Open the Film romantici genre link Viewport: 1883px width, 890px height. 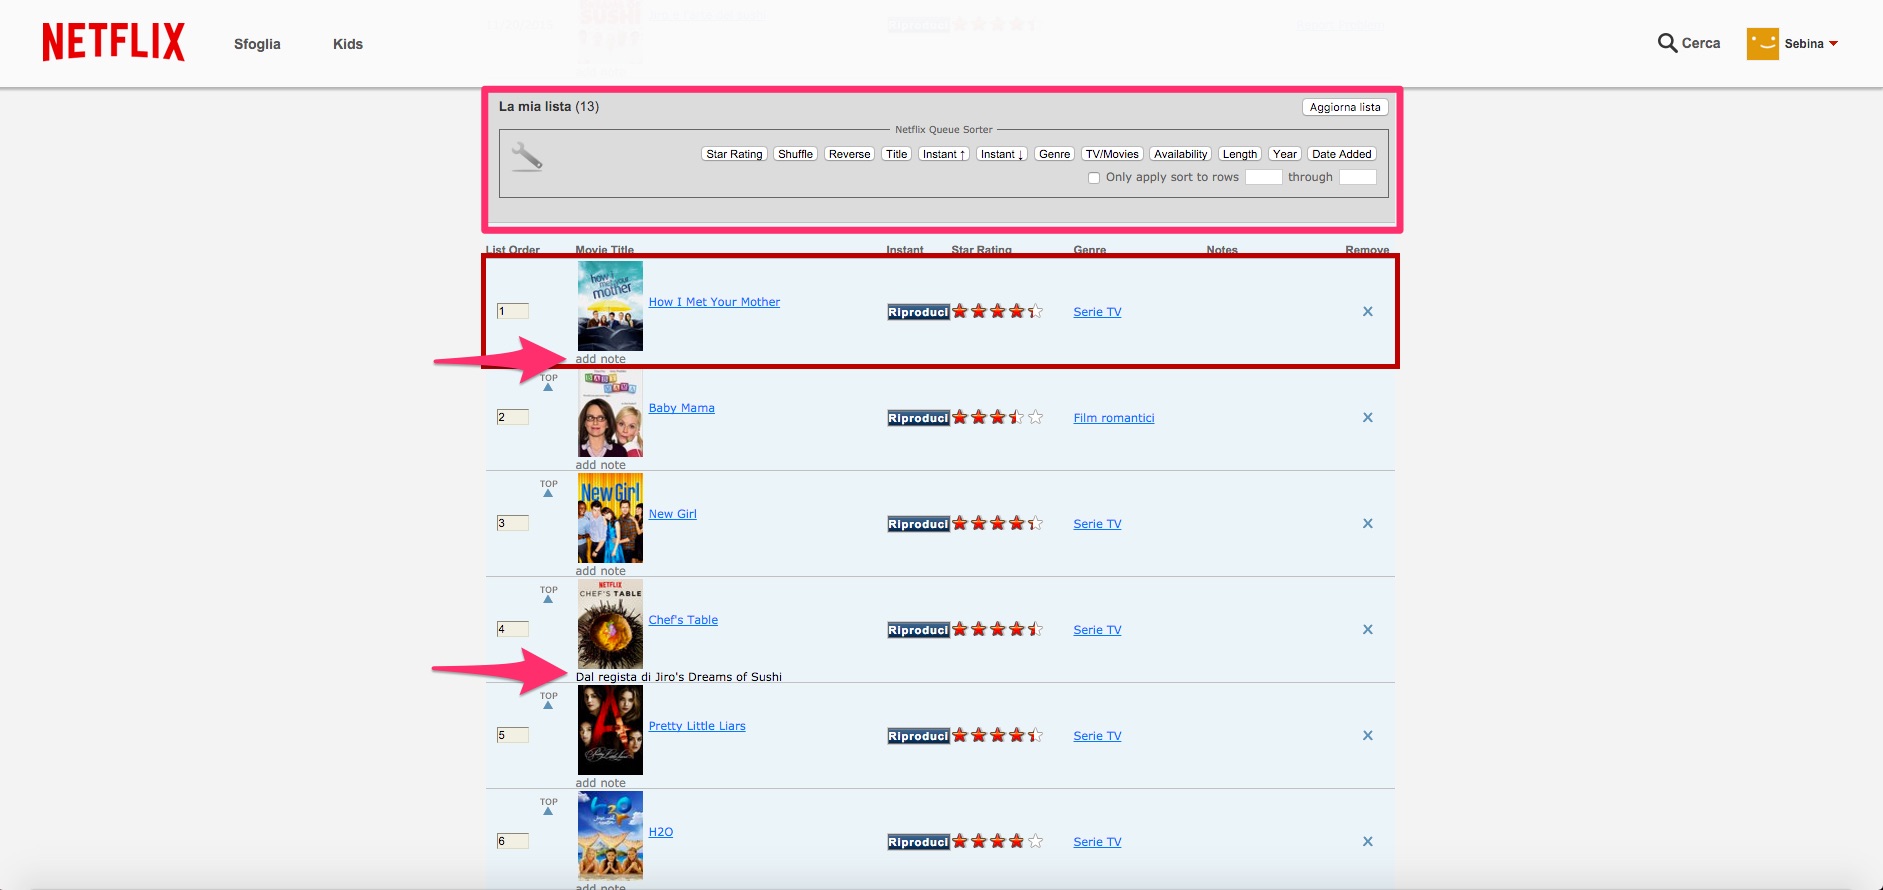pos(1113,418)
